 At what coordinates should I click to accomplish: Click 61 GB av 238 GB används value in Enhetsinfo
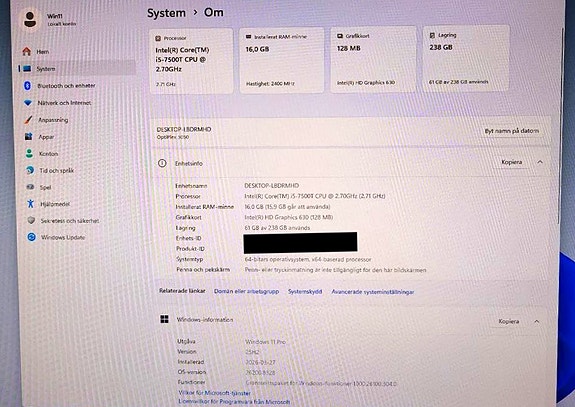pos(277,228)
